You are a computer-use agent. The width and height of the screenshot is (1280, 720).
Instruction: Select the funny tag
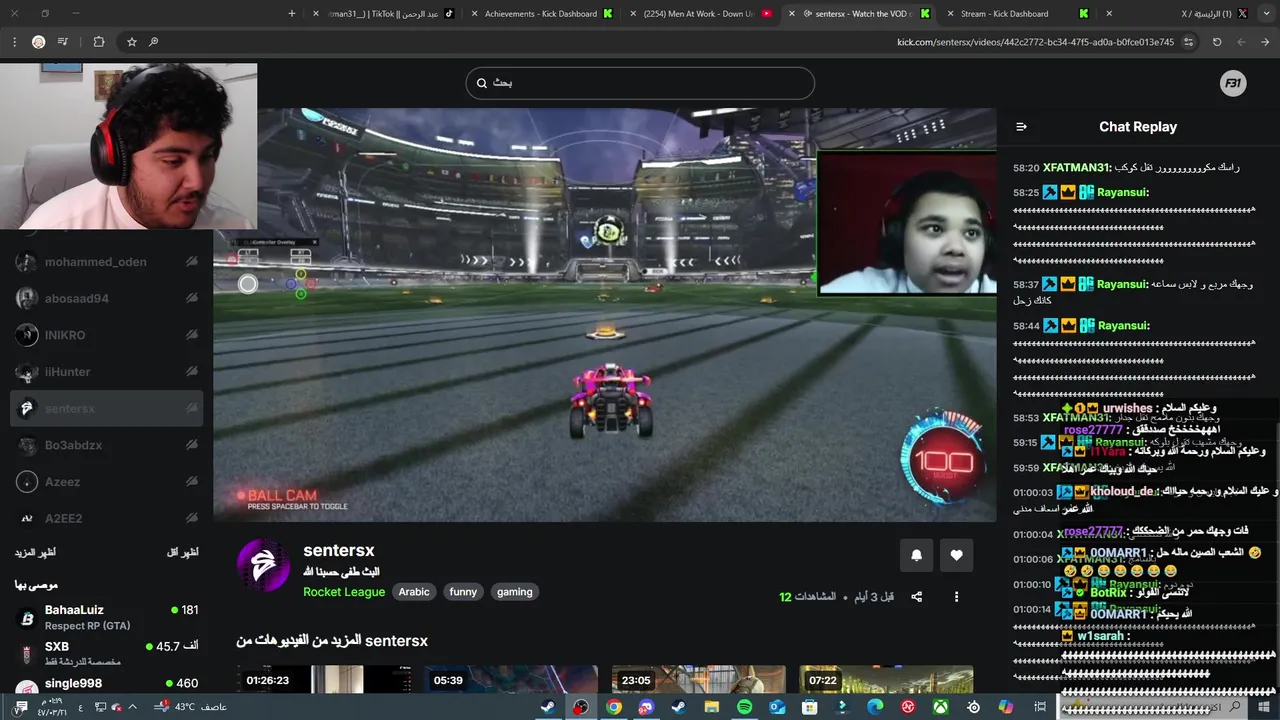point(463,592)
